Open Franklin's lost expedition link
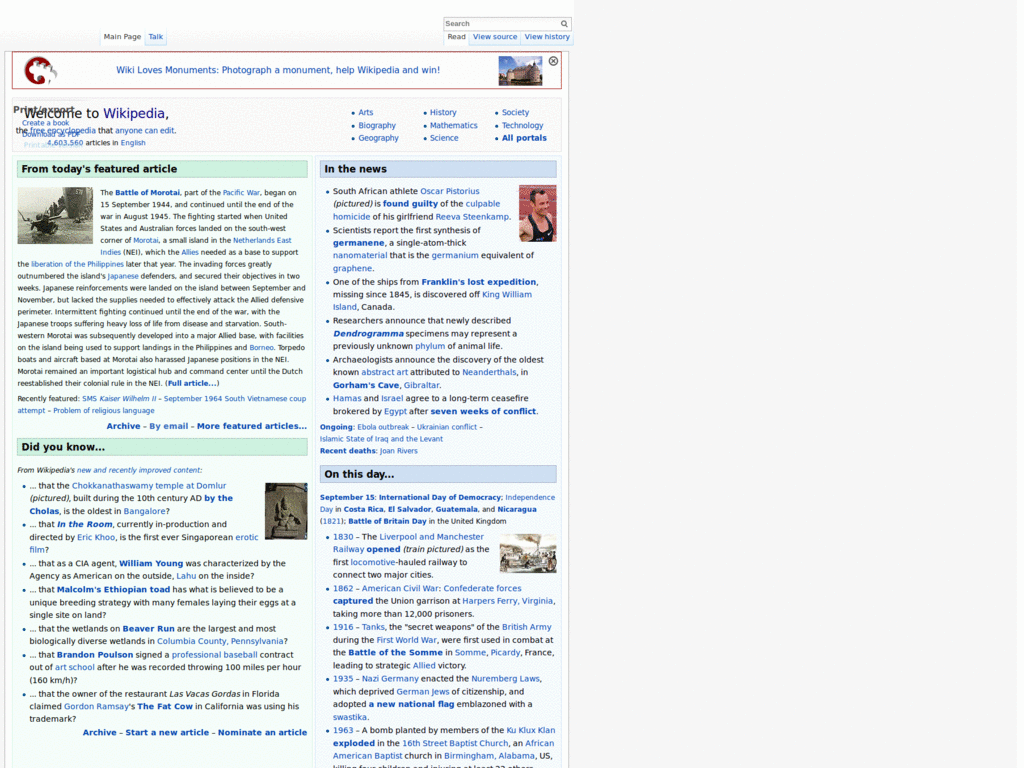The image size is (1024, 768). [479, 282]
